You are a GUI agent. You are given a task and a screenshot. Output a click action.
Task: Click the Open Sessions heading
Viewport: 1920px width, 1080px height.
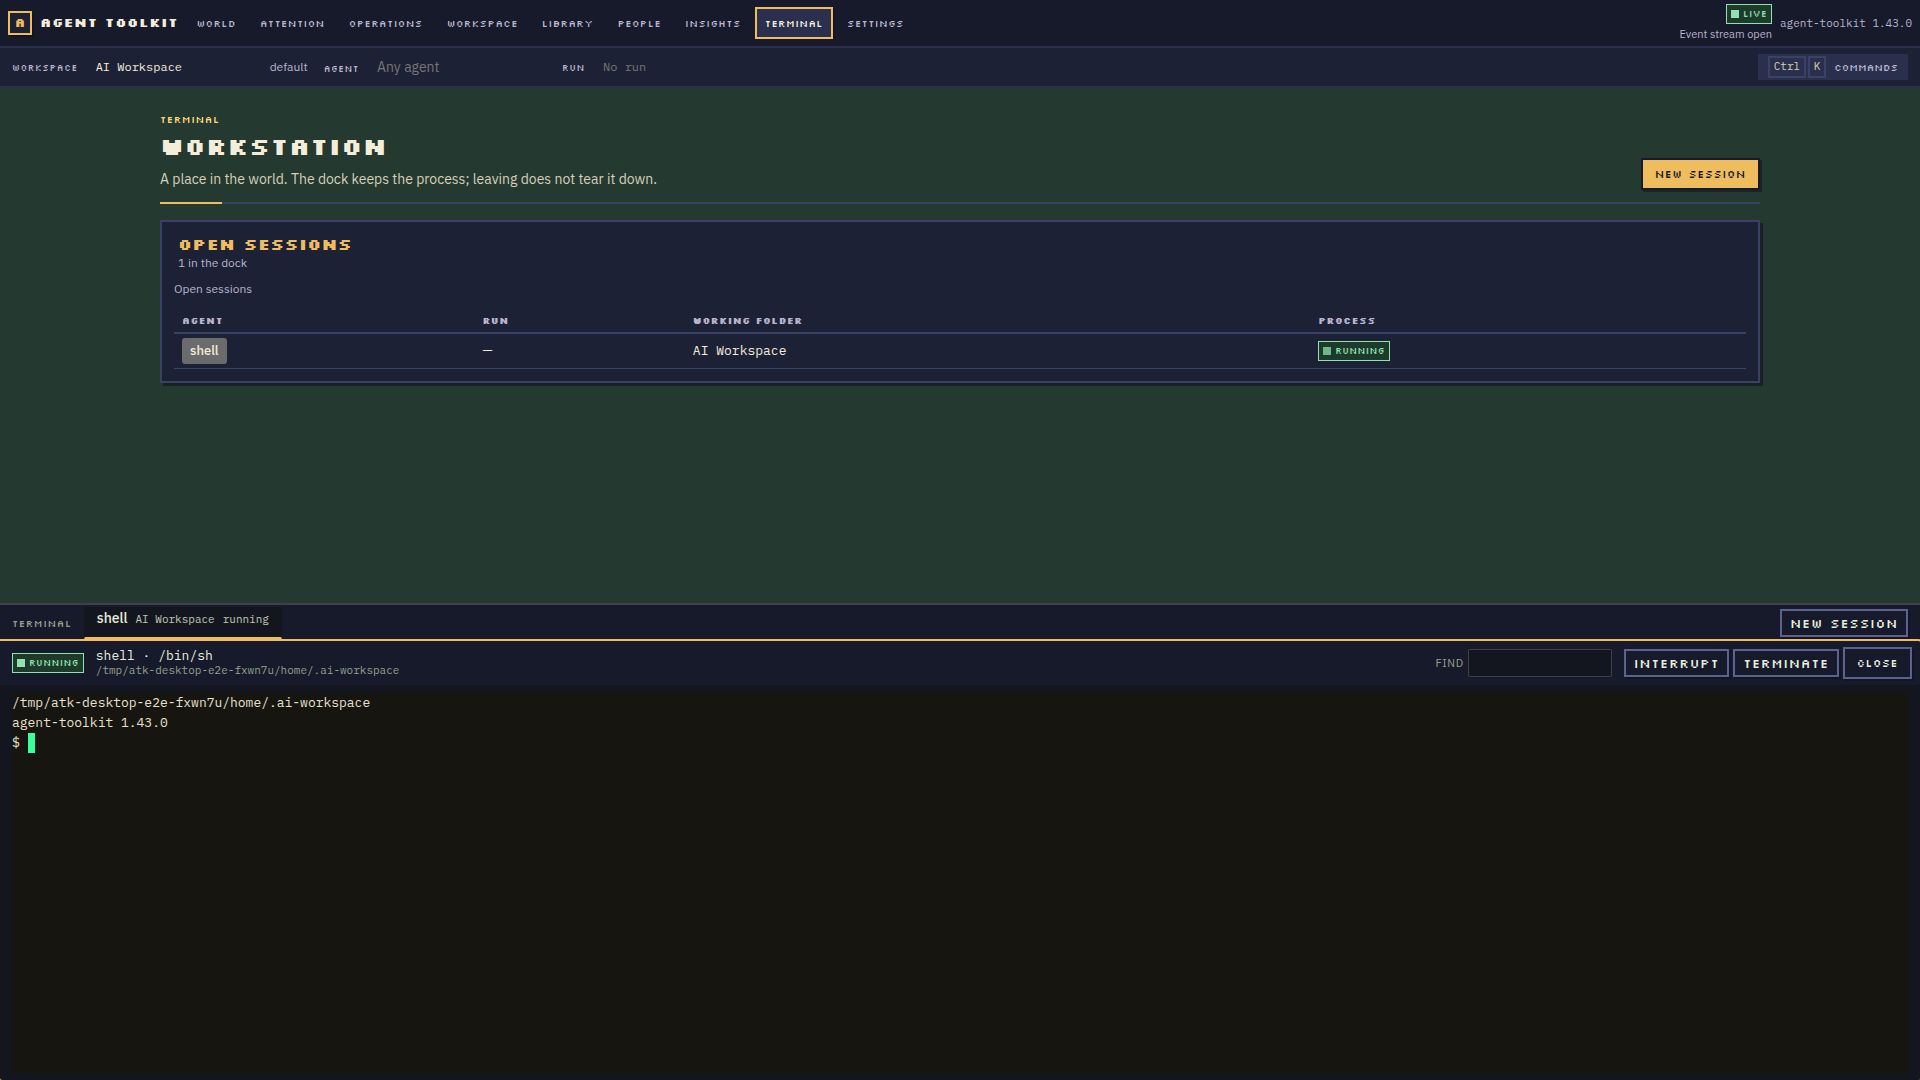(265, 245)
